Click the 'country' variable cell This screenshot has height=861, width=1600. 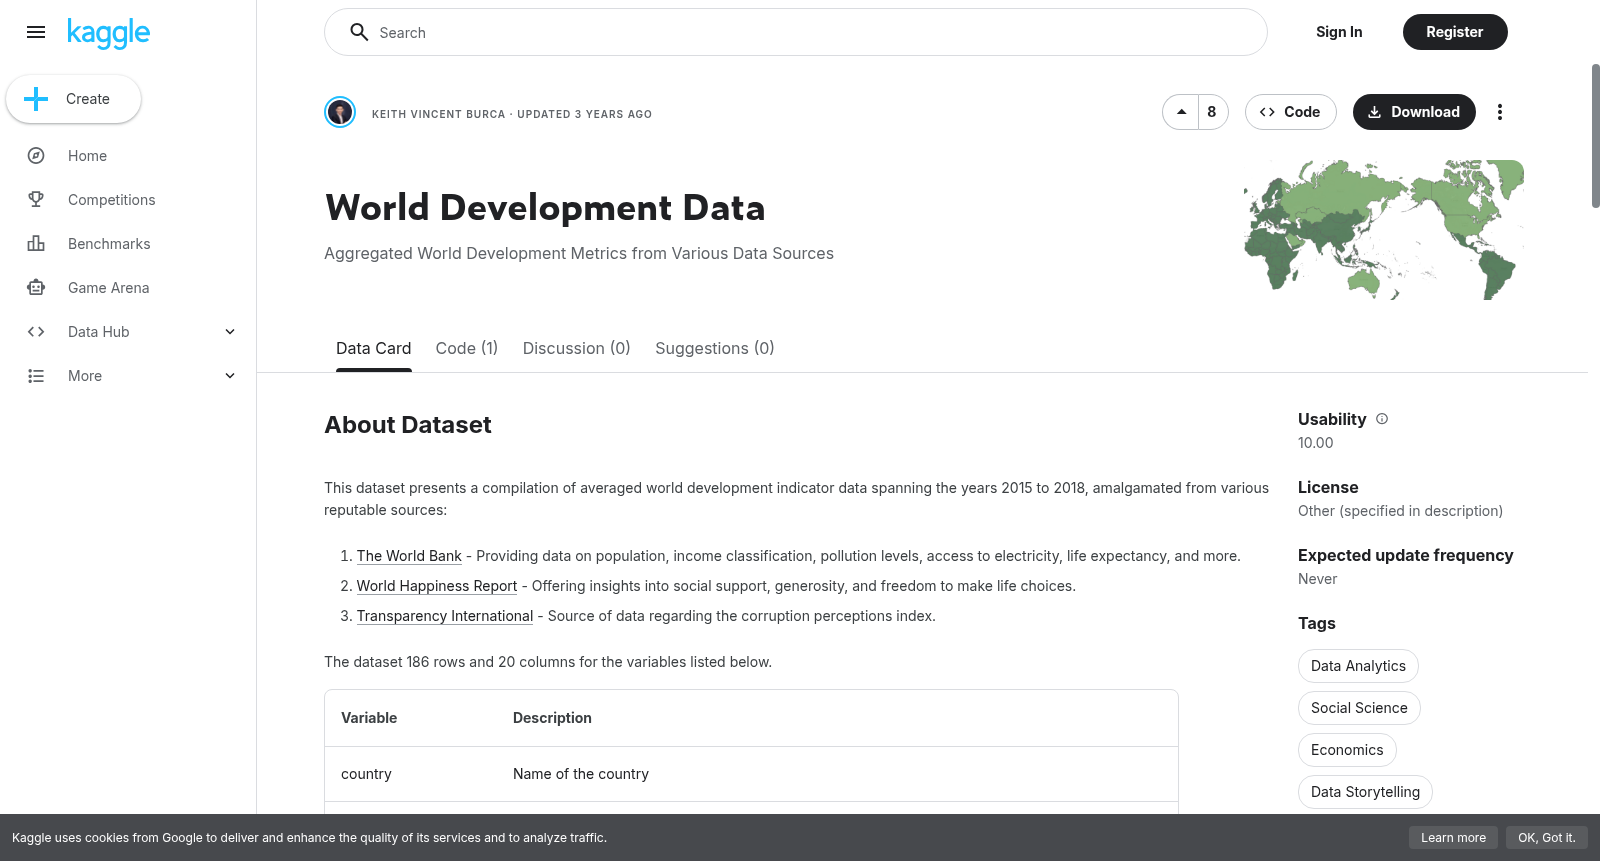[366, 774]
